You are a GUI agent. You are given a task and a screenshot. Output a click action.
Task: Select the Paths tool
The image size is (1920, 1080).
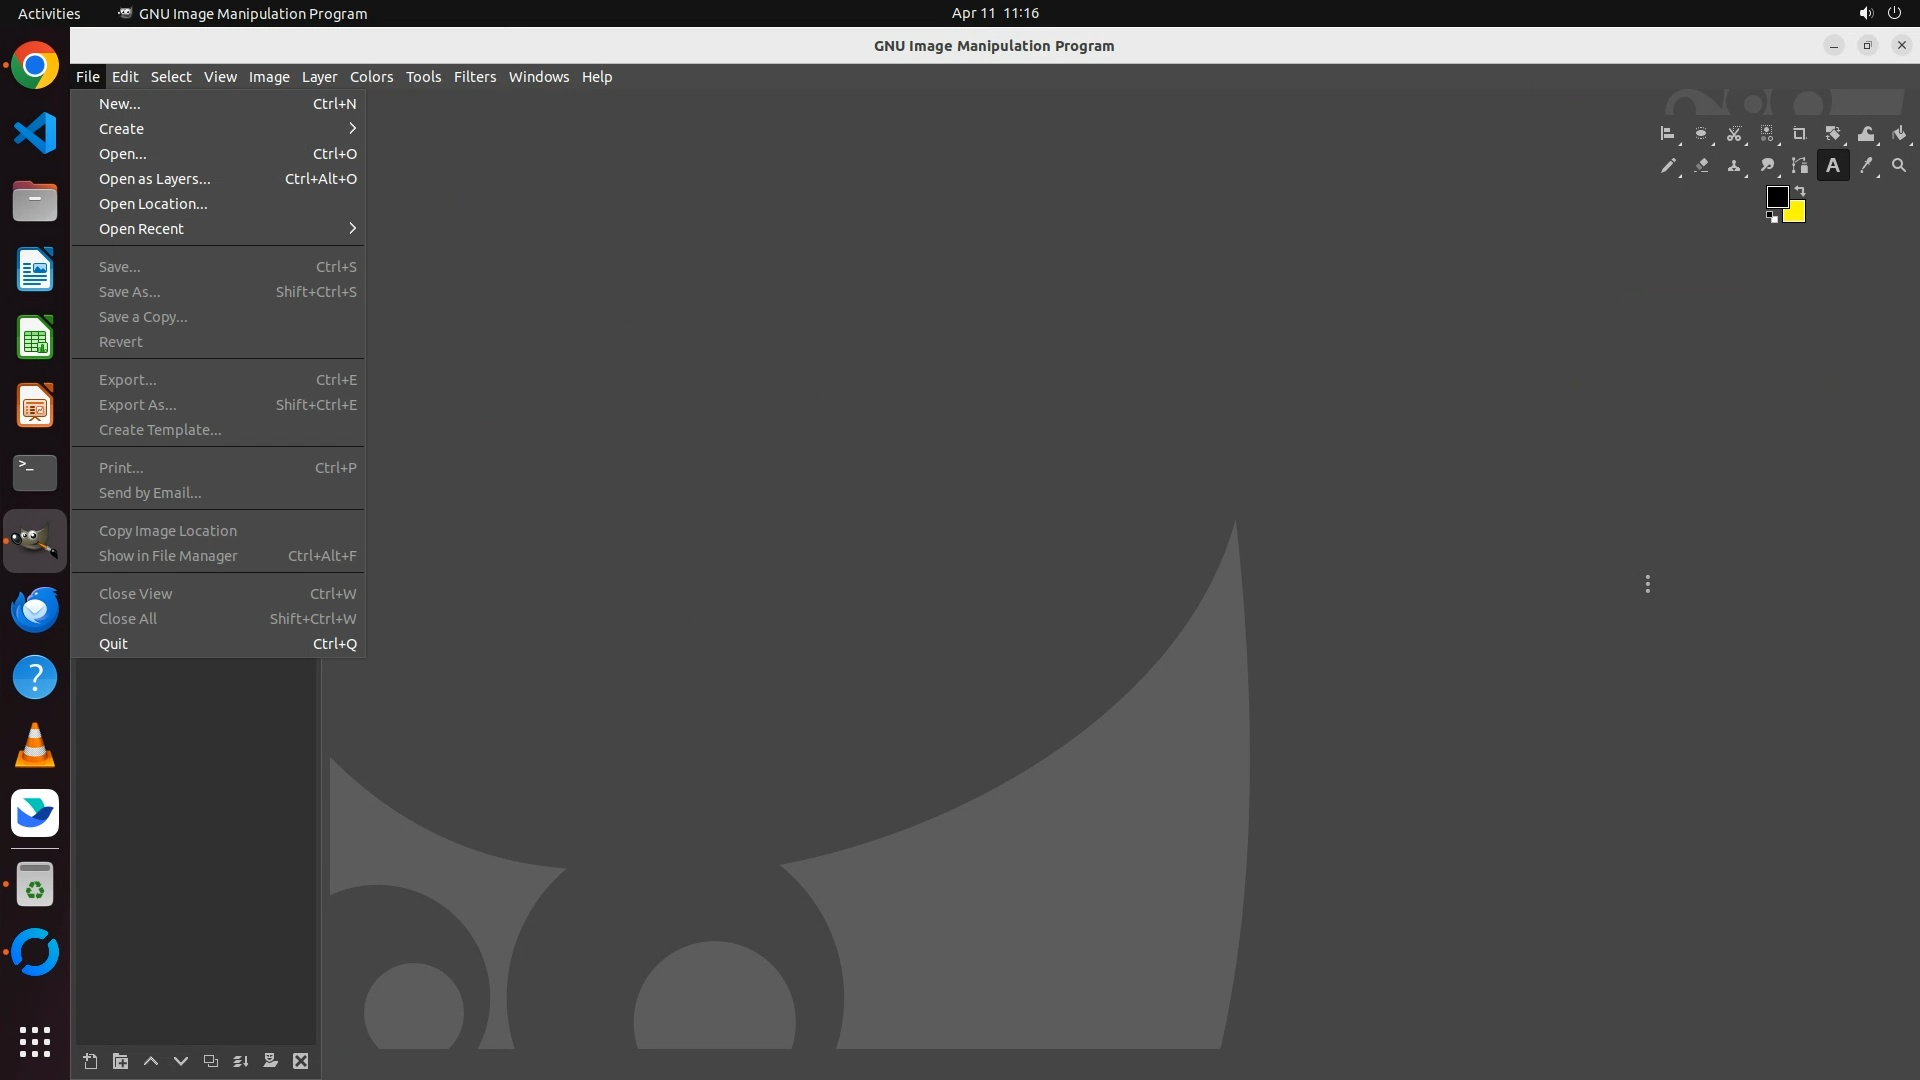coord(1799,166)
